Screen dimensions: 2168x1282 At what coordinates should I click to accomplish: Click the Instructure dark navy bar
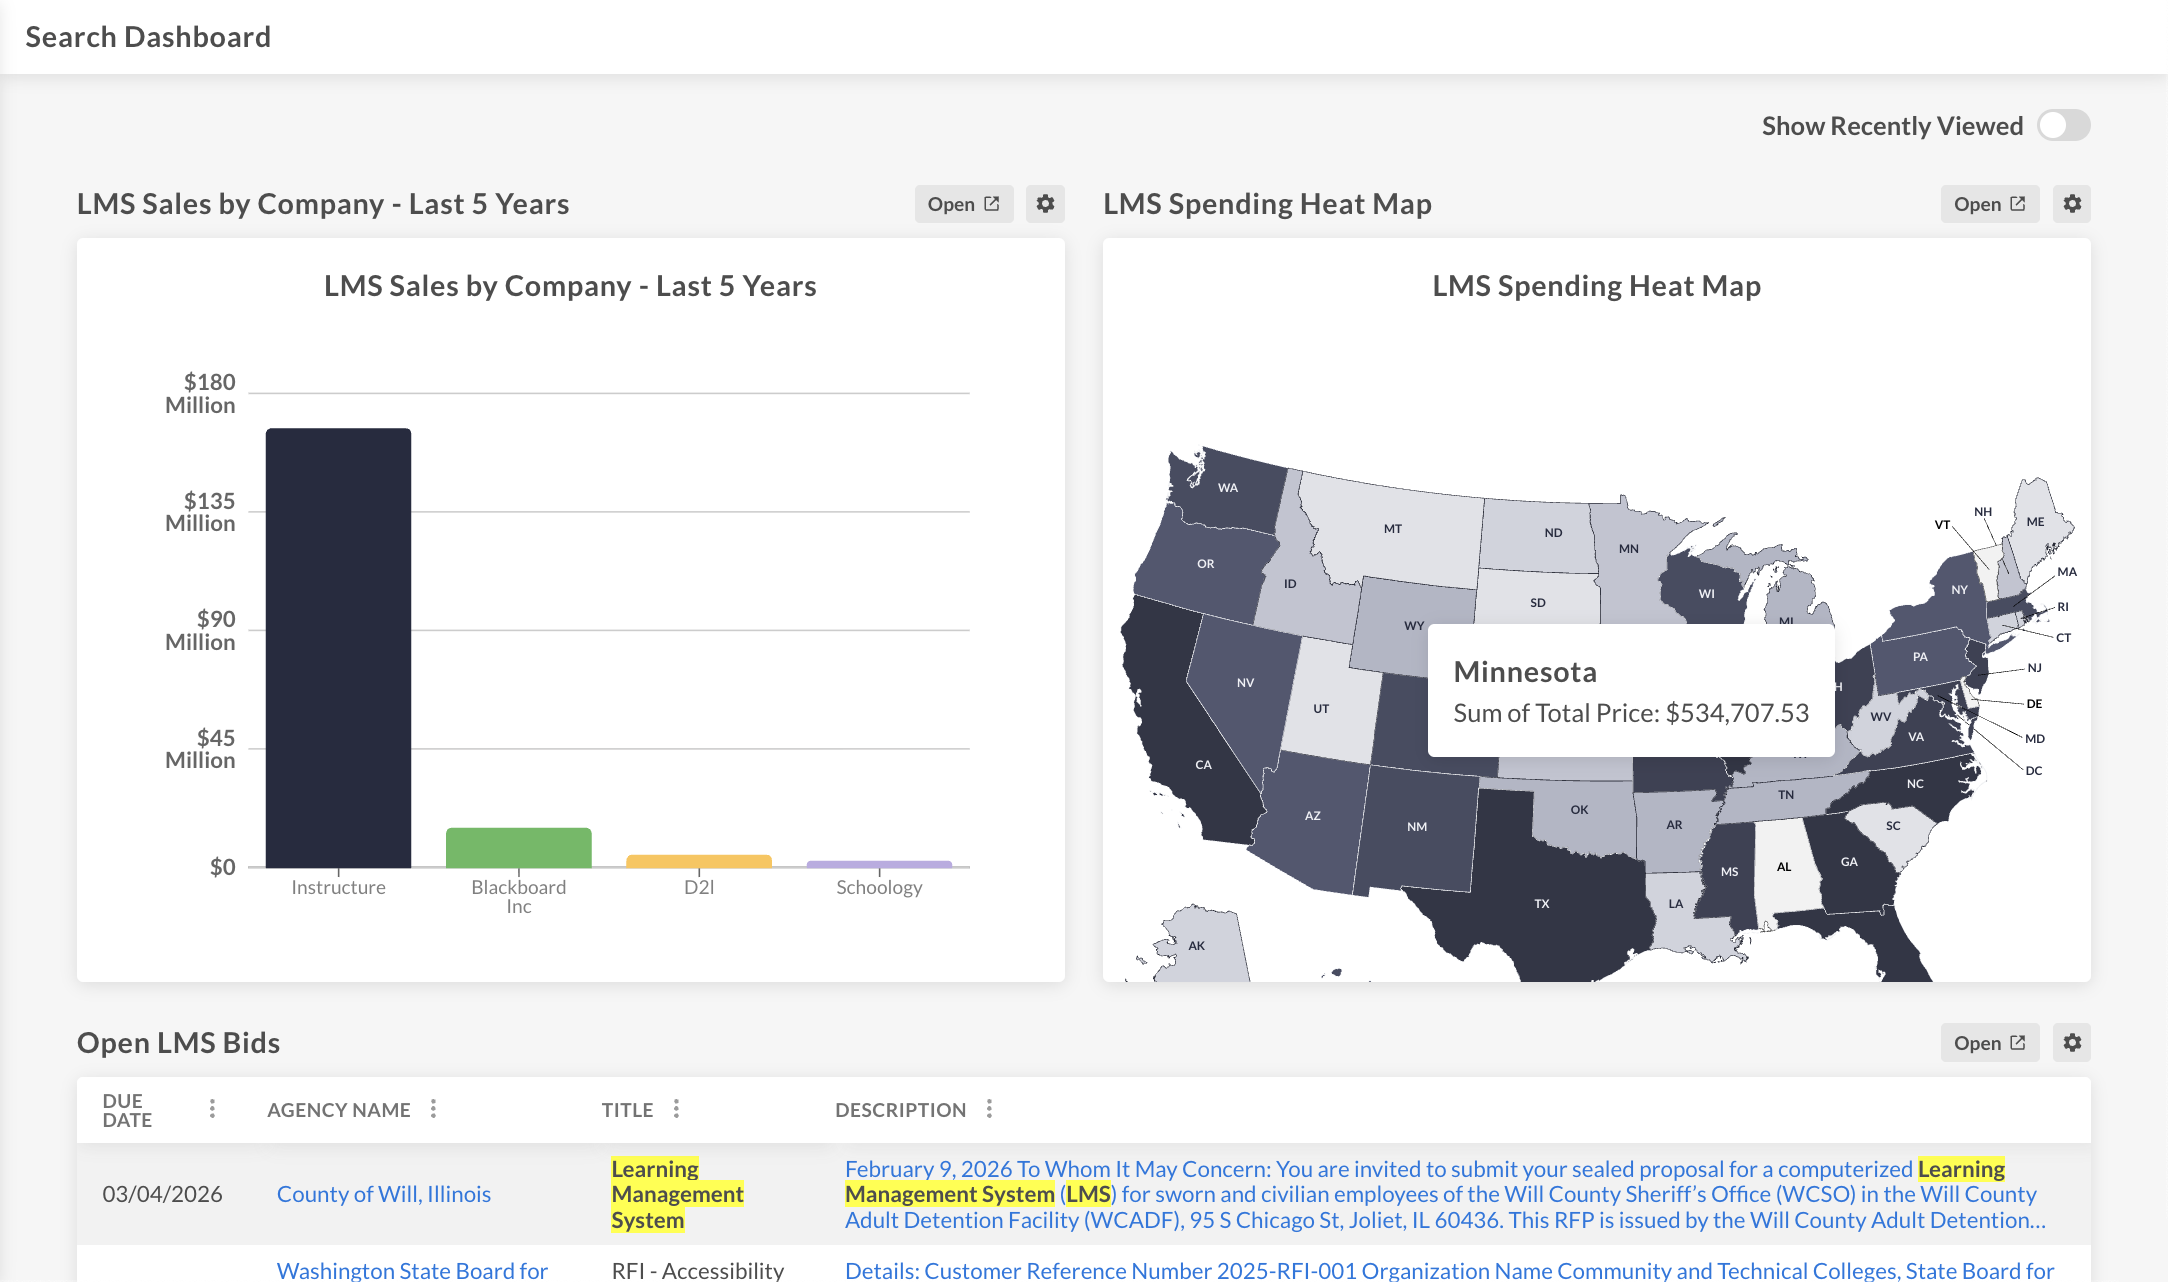click(338, 648)
